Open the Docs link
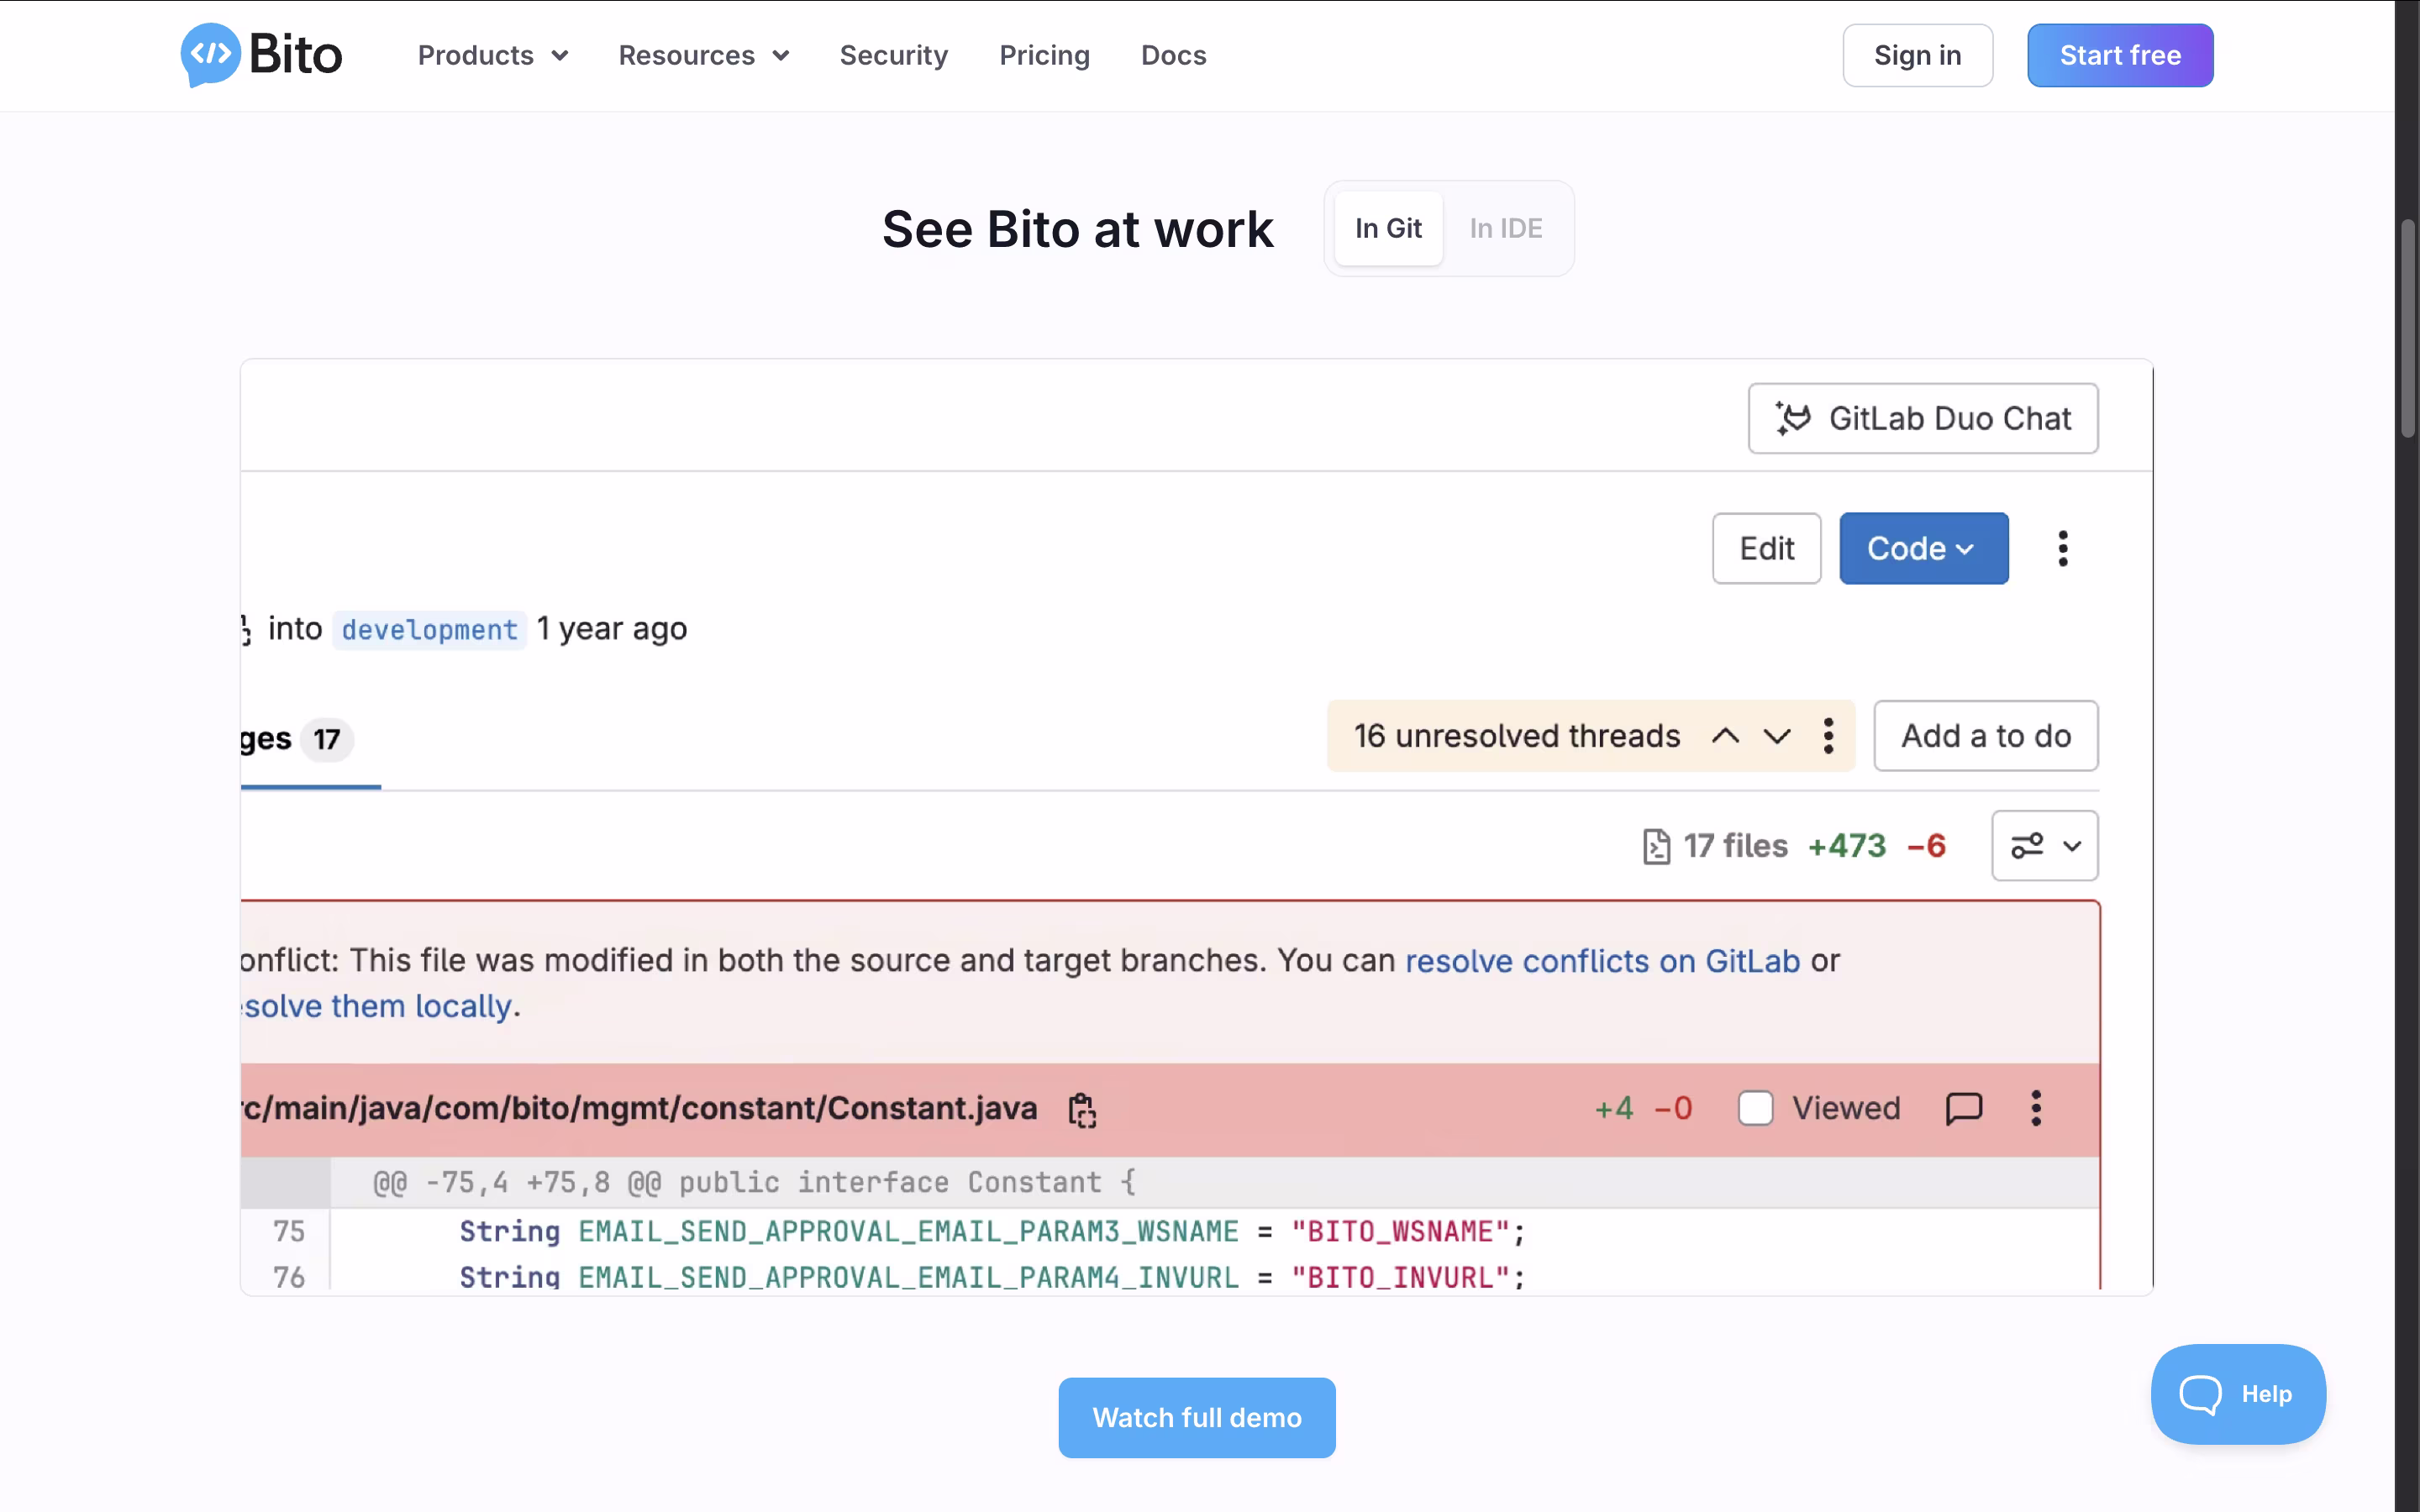This screenshot has height=1512, width=2420. pyautogui.click(x=1173, y=55)
